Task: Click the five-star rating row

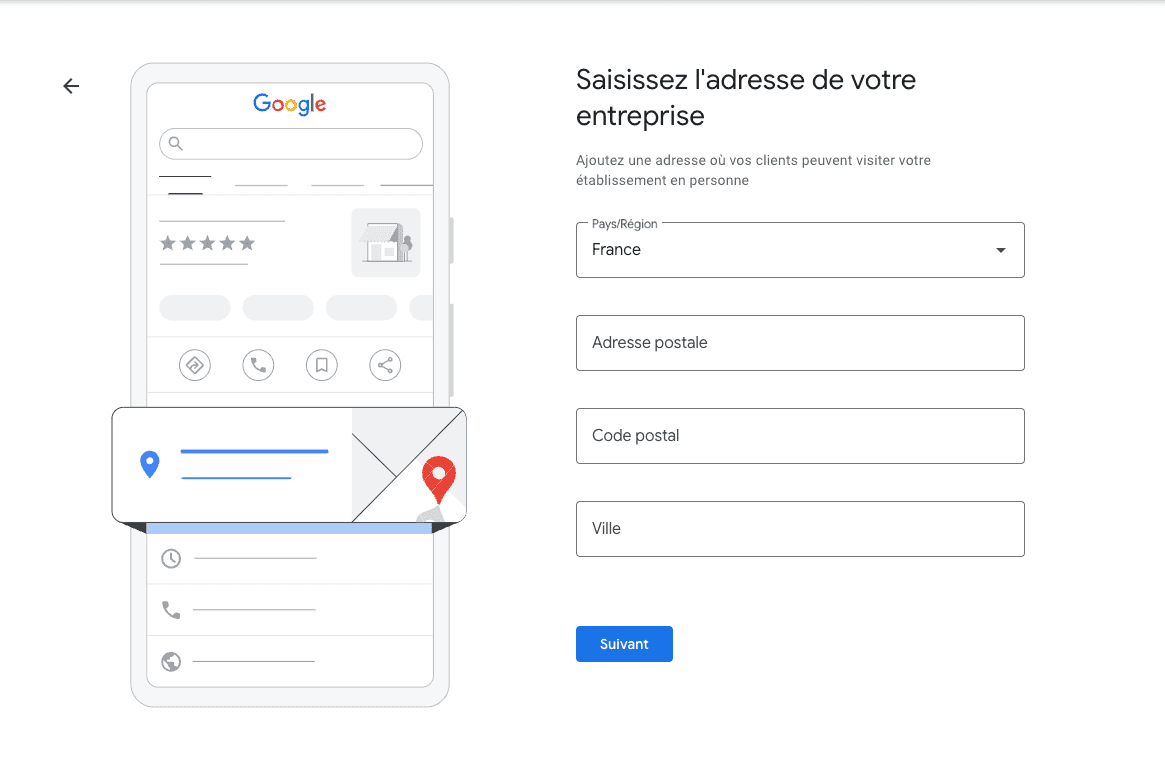Action: point(208,243)
